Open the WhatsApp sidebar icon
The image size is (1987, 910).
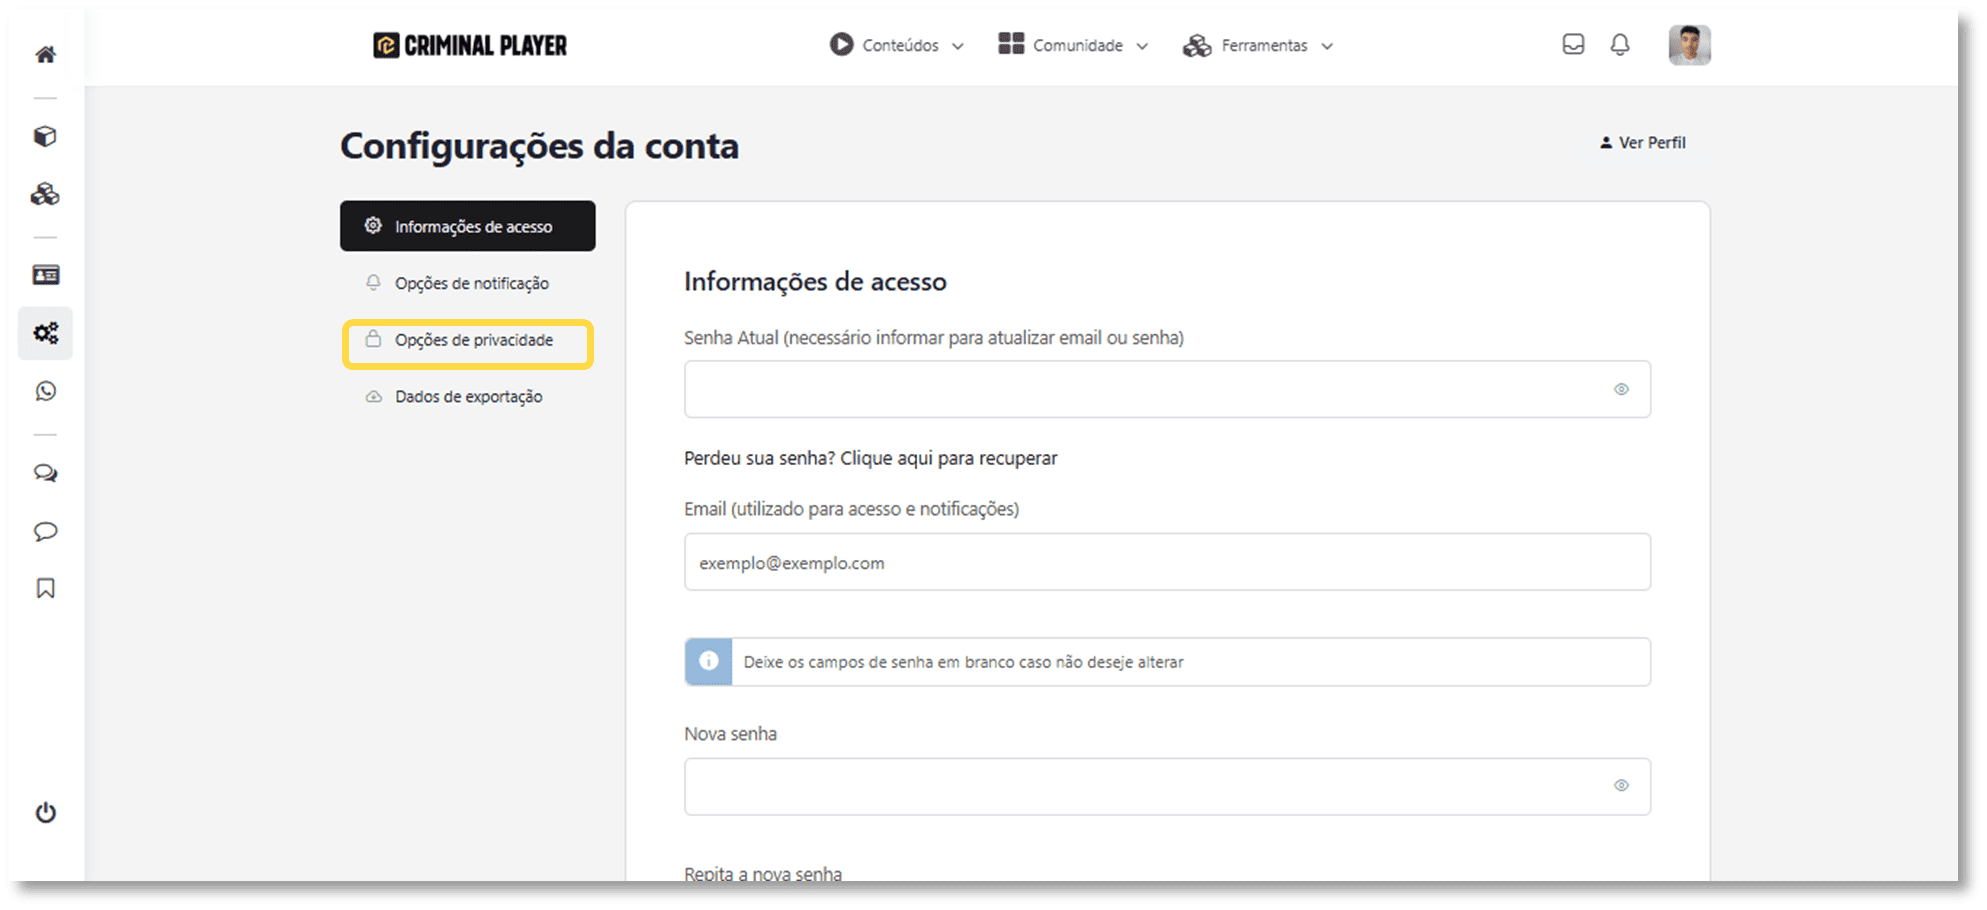tap(45, 391)
